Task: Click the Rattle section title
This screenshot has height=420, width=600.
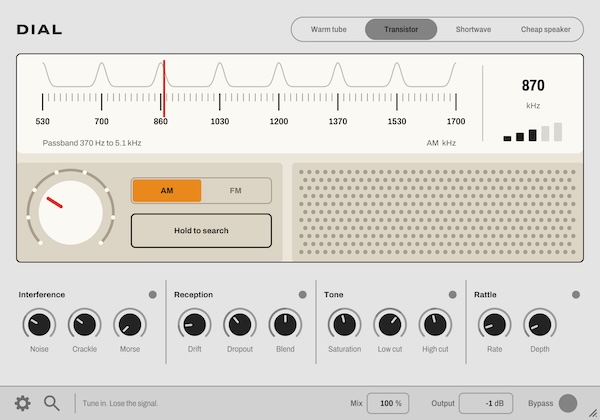Action: coord(485,295)
